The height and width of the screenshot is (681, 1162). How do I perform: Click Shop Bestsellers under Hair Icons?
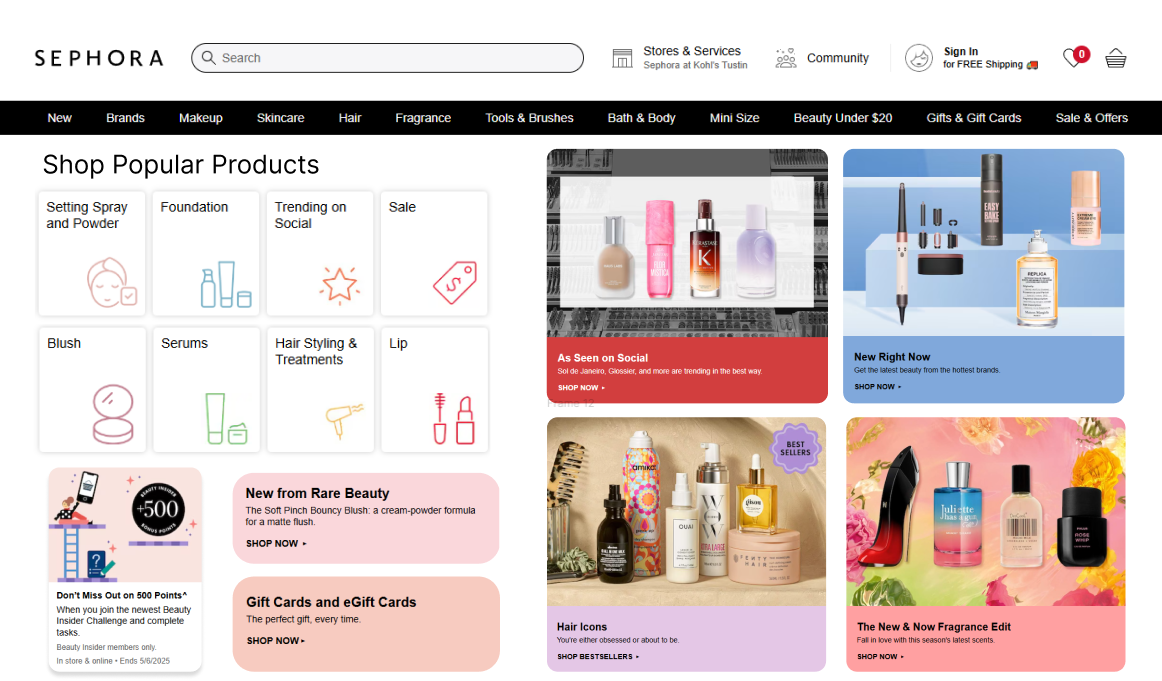(x=598, y=657)
